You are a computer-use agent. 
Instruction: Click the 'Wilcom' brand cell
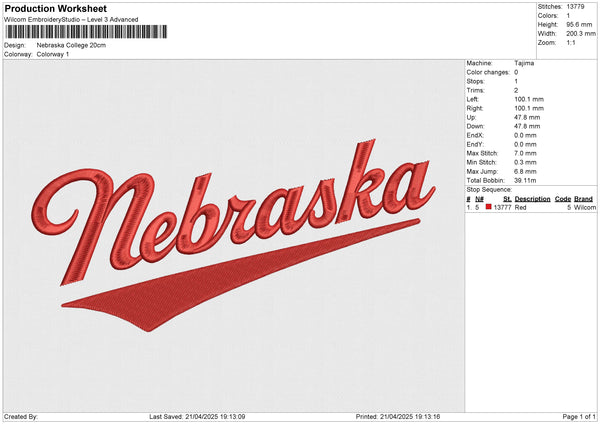coord(585,207)
